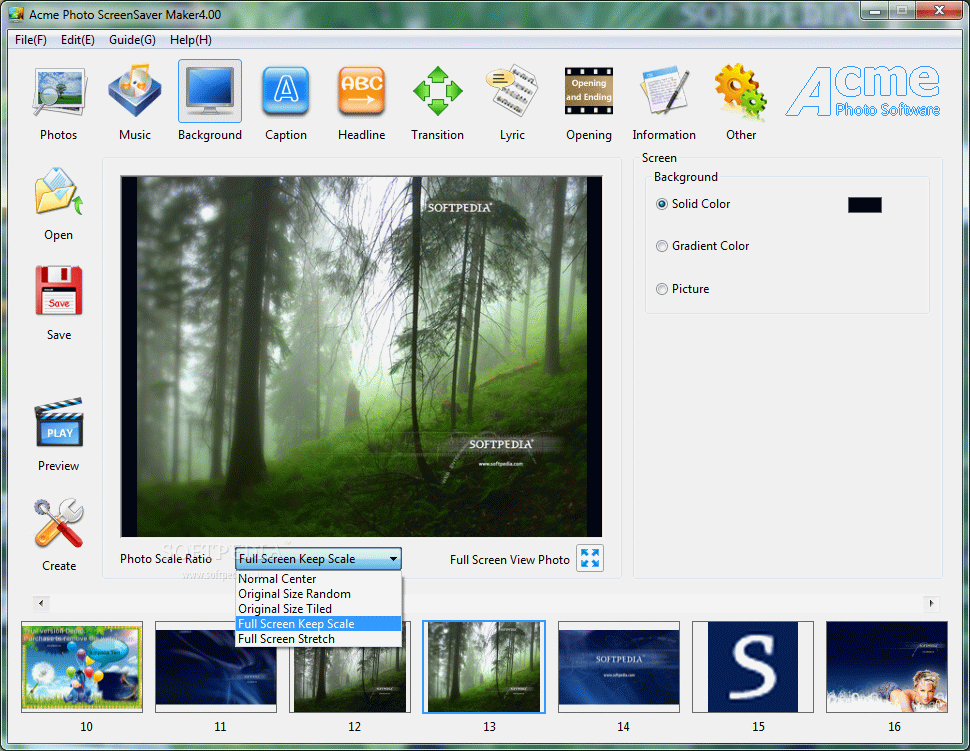Select photo thumbnail 13
This screenshot has width=970, height=751.
[484, 667]
